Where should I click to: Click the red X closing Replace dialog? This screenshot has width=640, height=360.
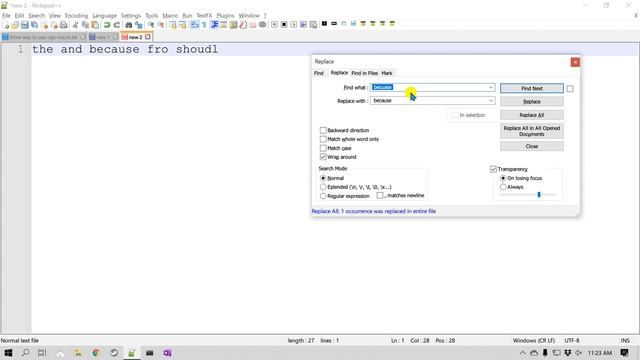[x=575, y=62]
